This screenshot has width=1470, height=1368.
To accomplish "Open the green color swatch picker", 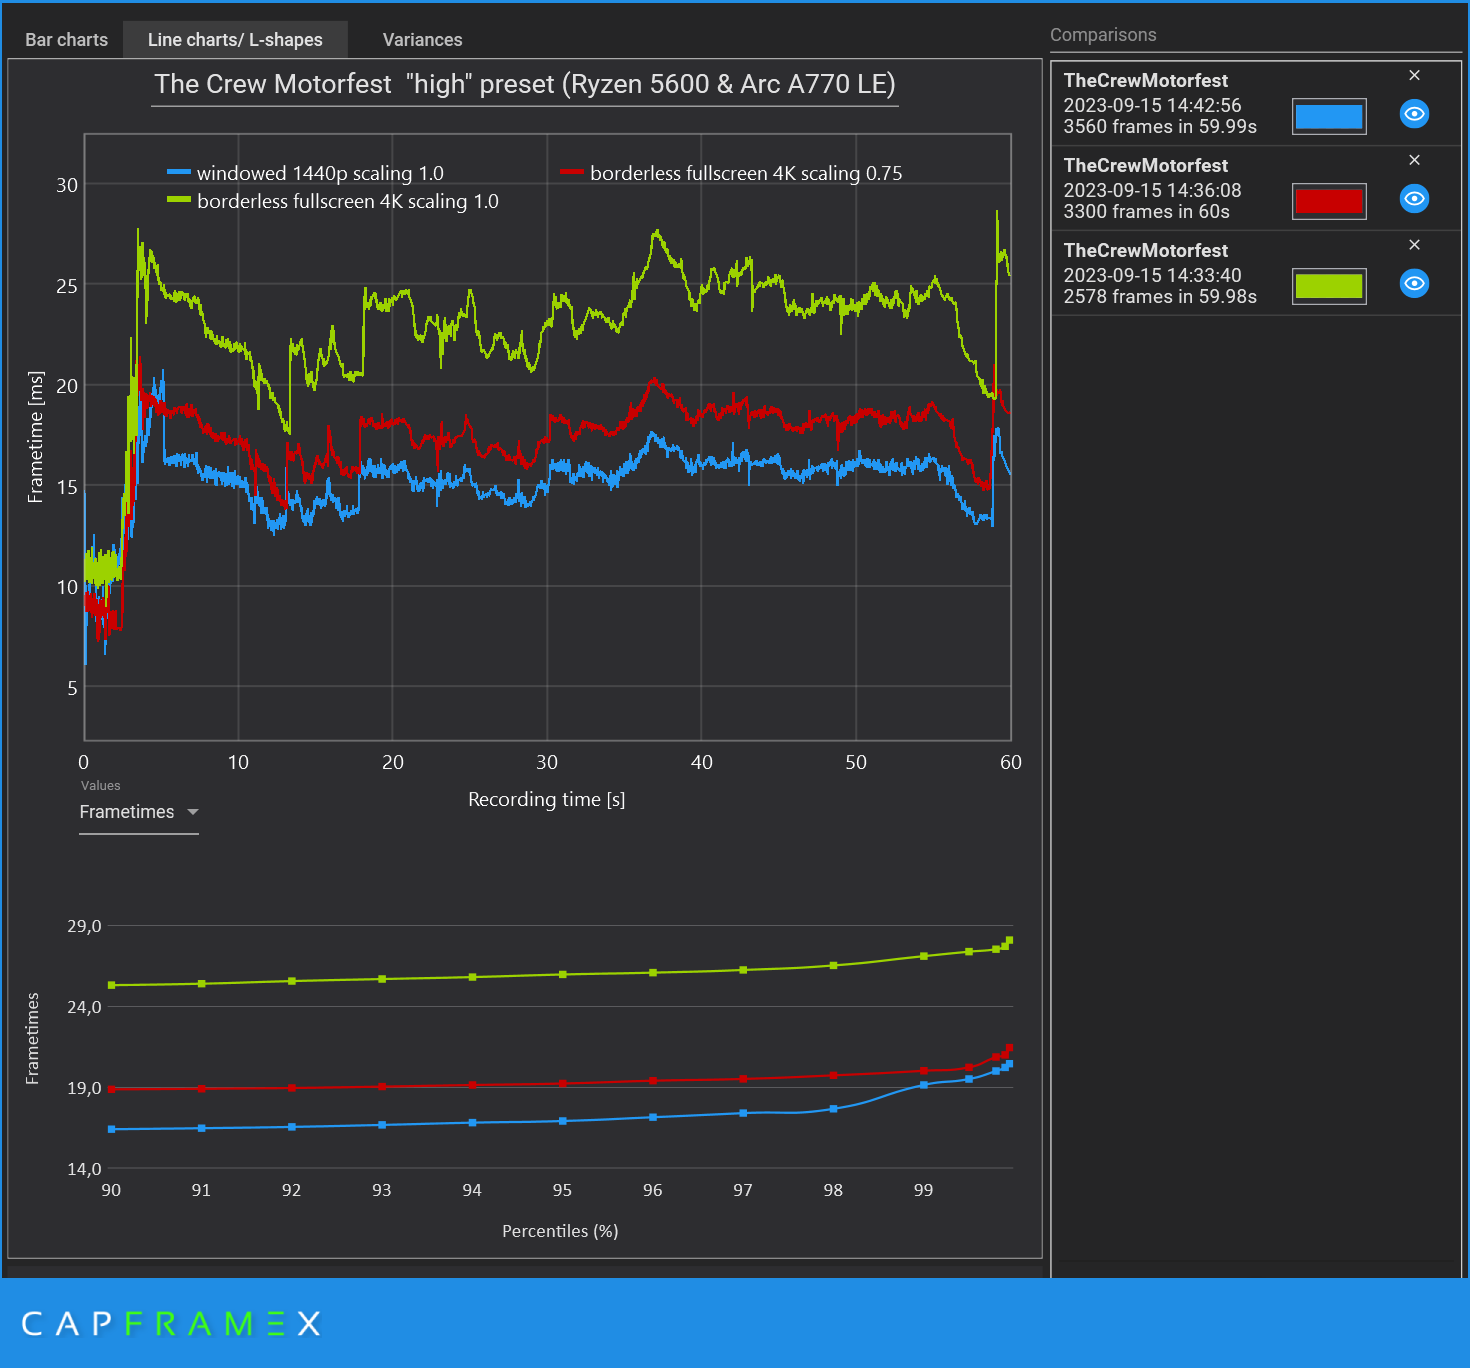I will [1329, 287].
